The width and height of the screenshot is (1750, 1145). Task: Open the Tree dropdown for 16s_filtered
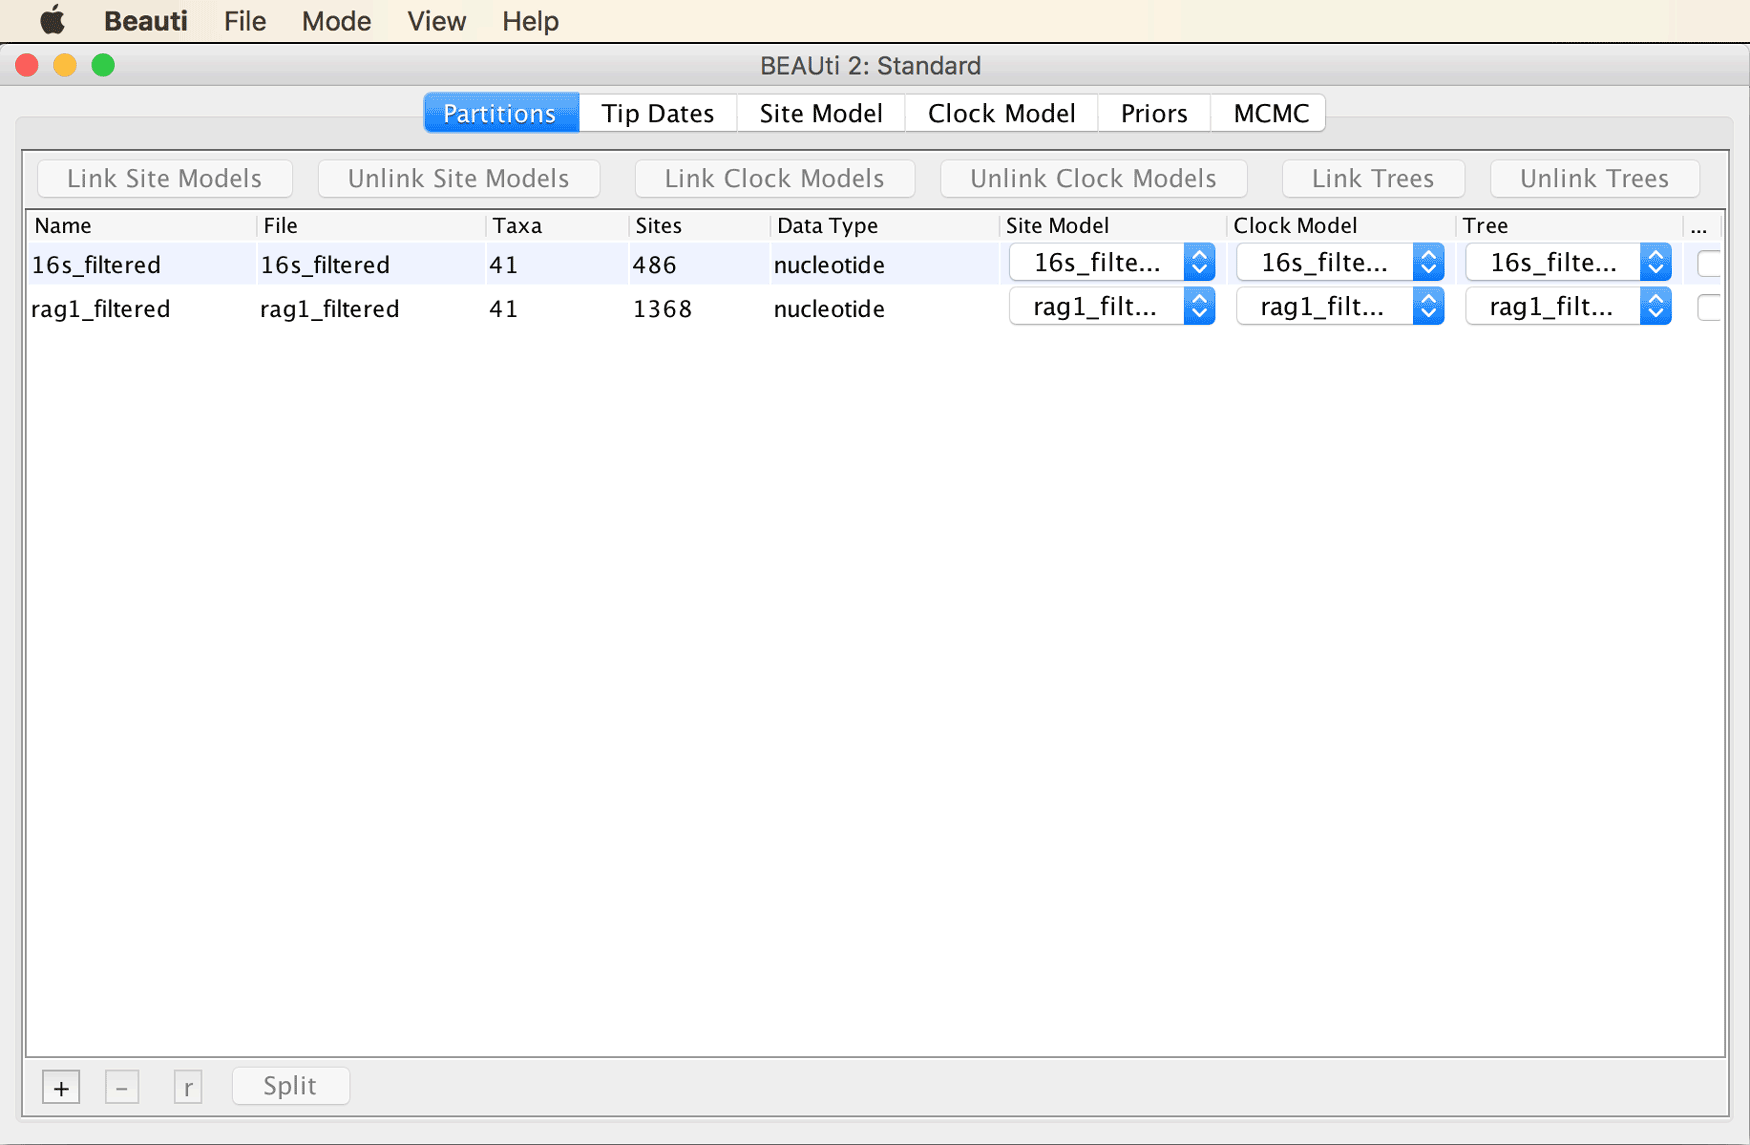pos(1568,263)
